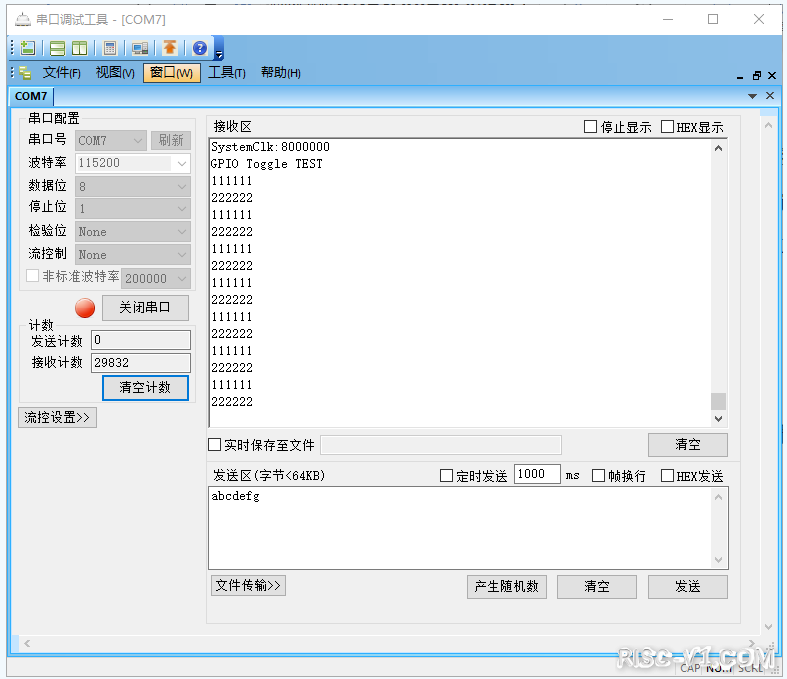Click the vertical tile windows icon
The height and width of the screenshot is (679, 787).
pos(79,48)
